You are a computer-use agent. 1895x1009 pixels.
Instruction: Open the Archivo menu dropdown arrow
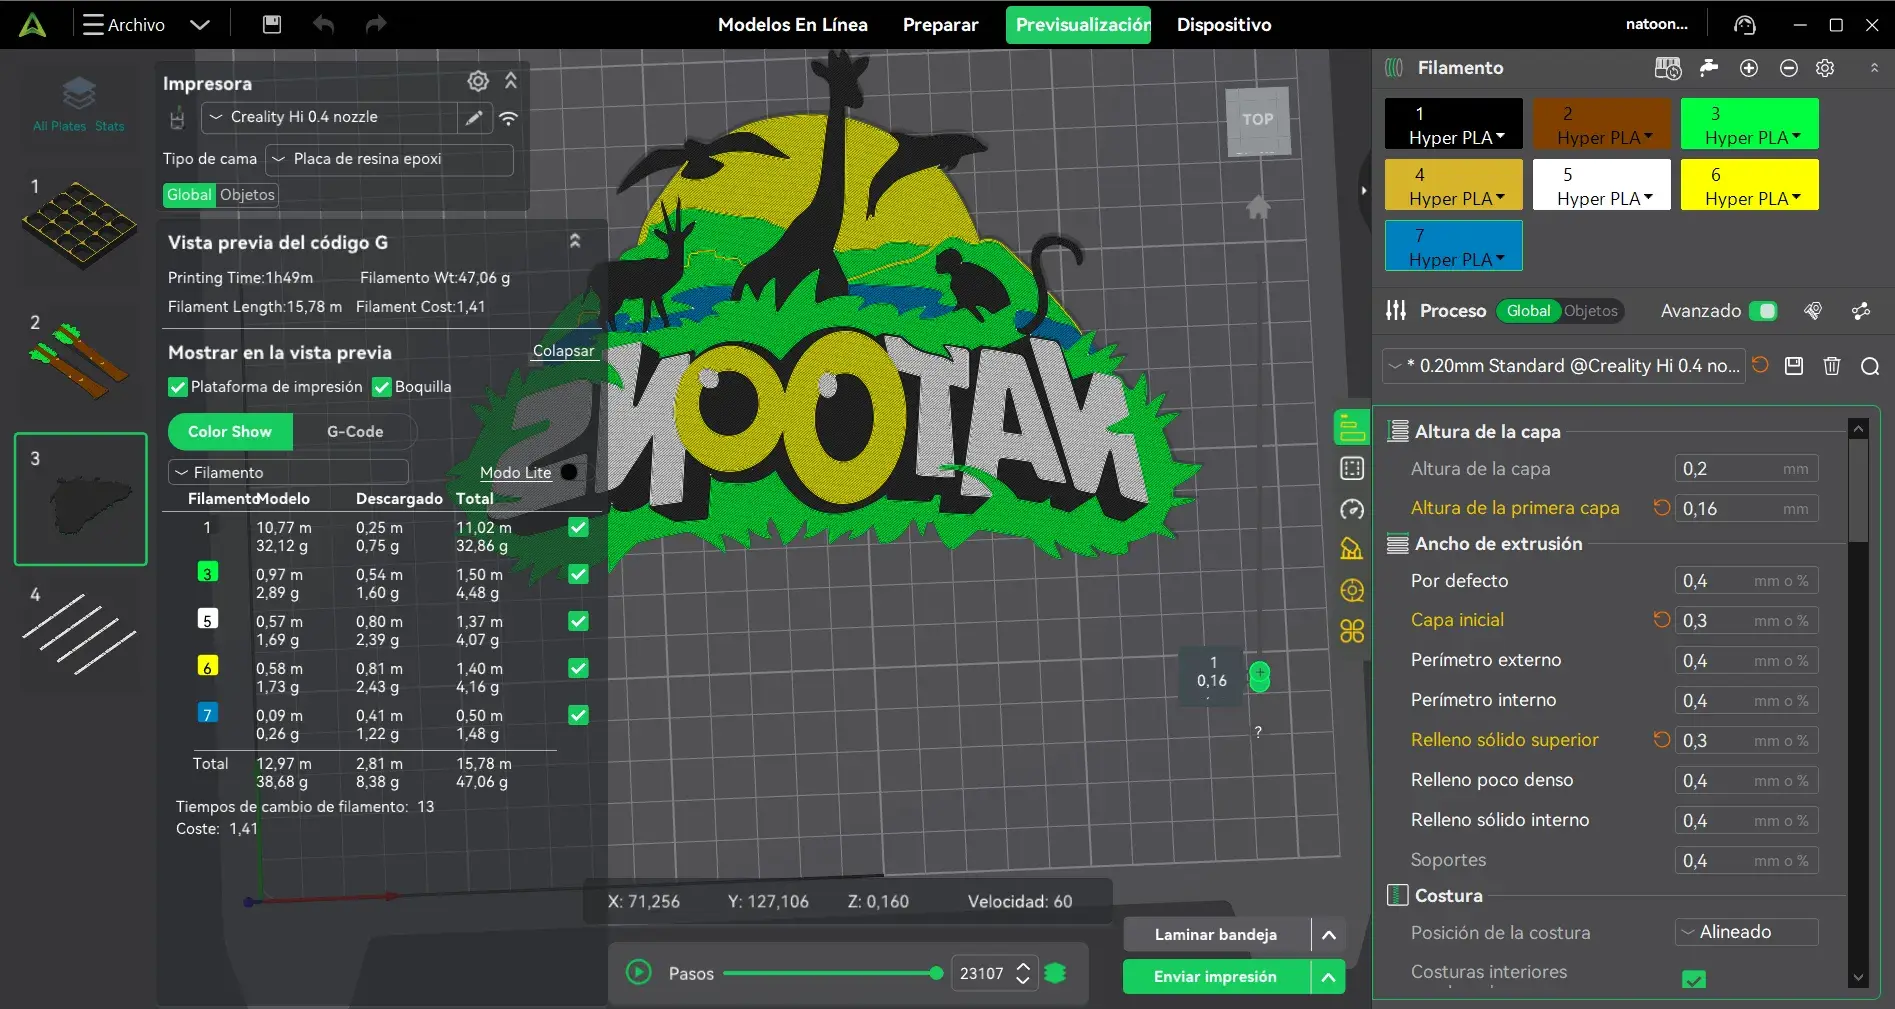tap(200, 24)
